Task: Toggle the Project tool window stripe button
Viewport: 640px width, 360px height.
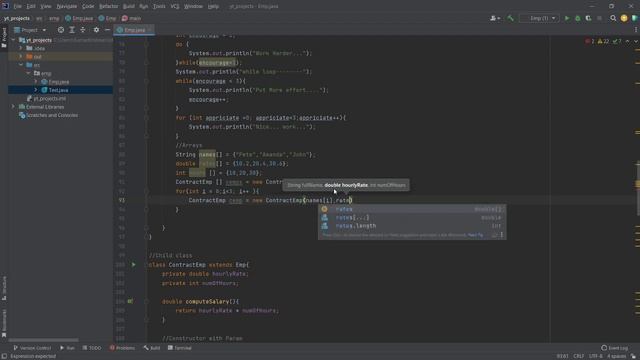Action: coord(4,38)
